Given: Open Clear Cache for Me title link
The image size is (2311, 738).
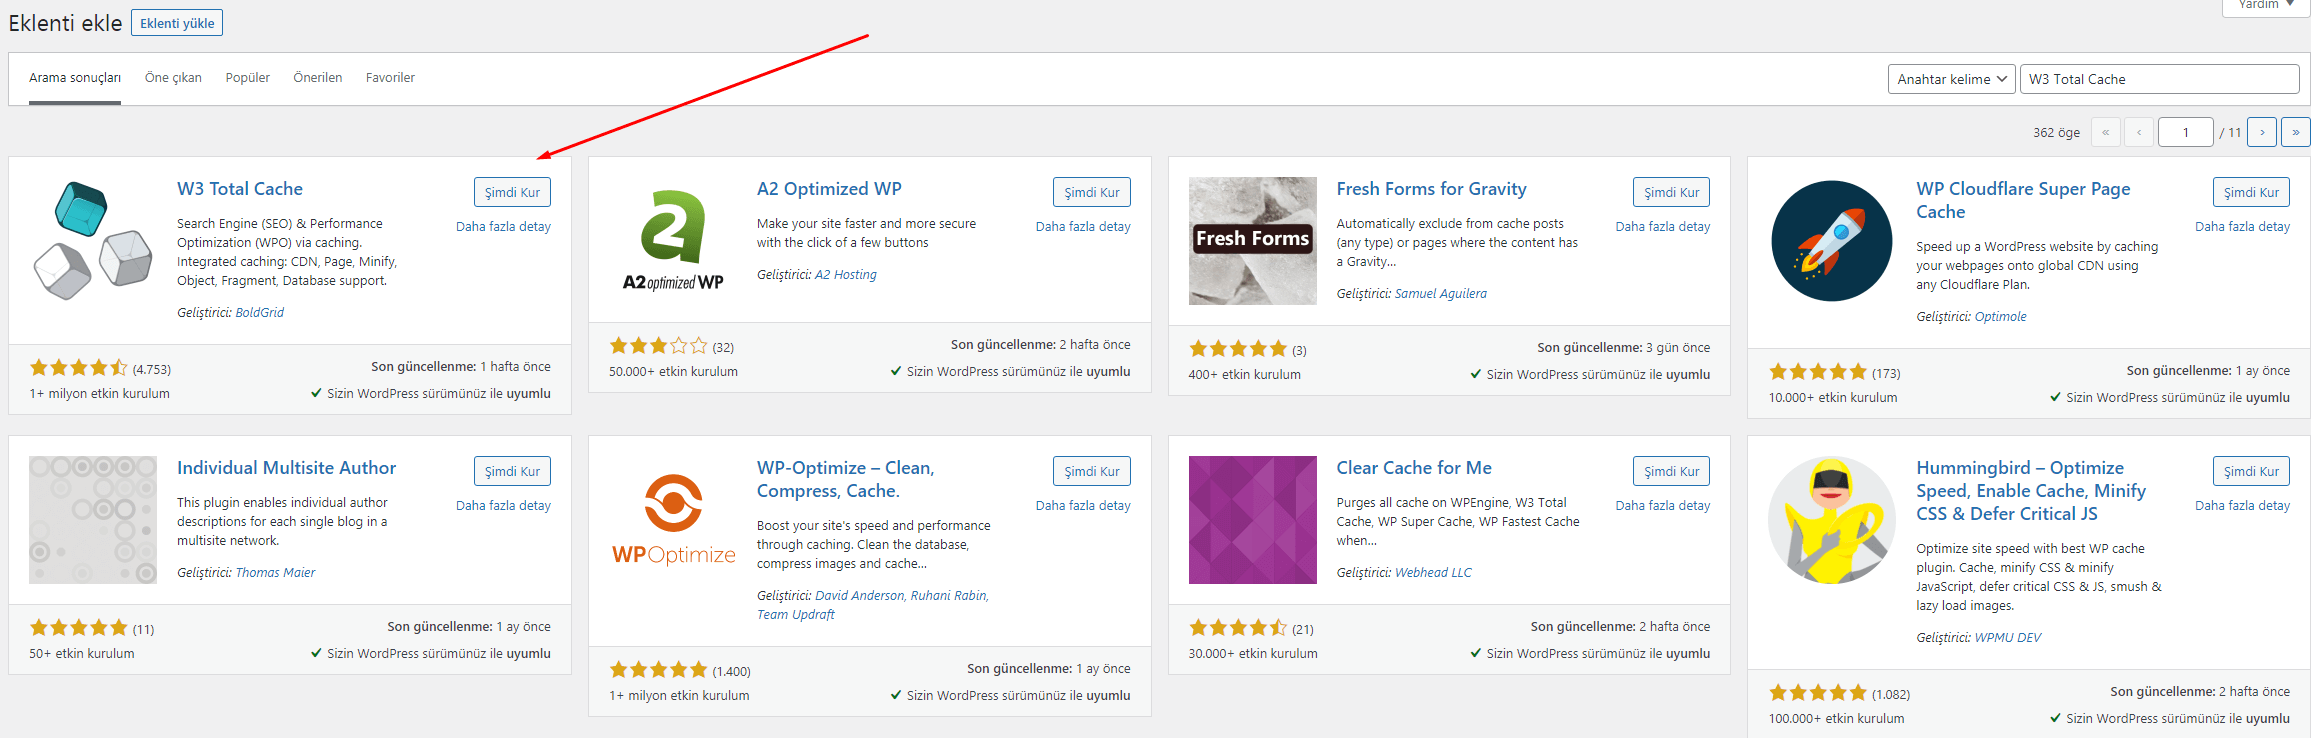Looking at the screenshot, I should click(1414, 468).
